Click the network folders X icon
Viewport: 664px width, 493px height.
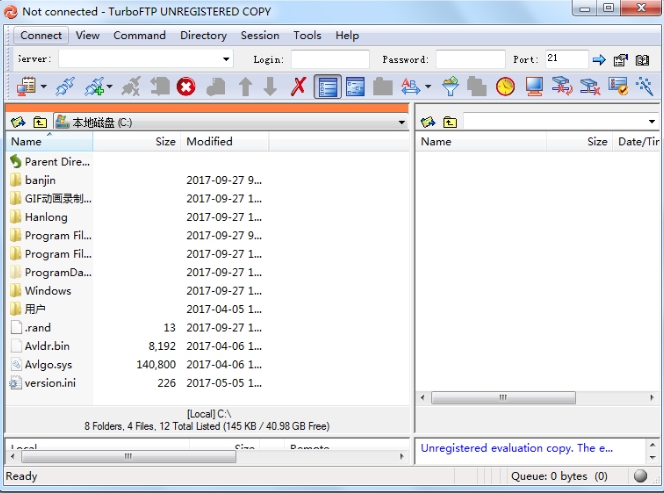pyautogui.click(x=590, y=87)
